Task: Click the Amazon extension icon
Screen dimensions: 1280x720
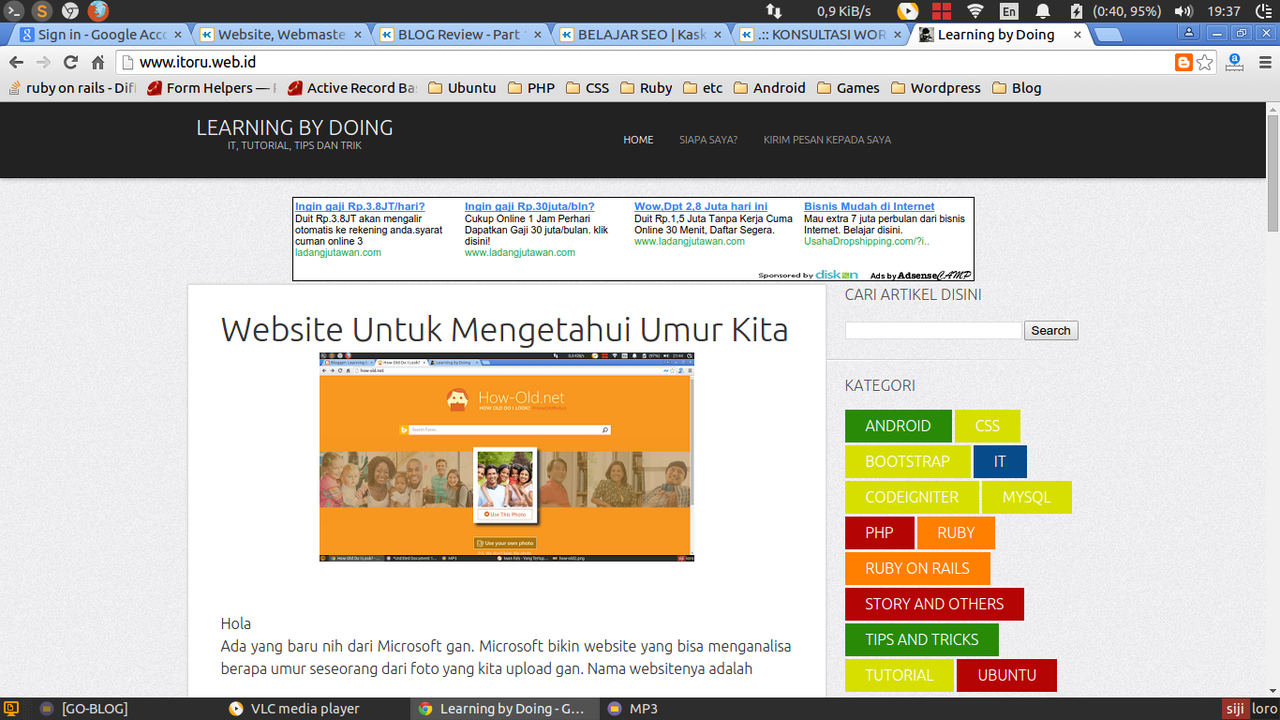Action: 1235,62
